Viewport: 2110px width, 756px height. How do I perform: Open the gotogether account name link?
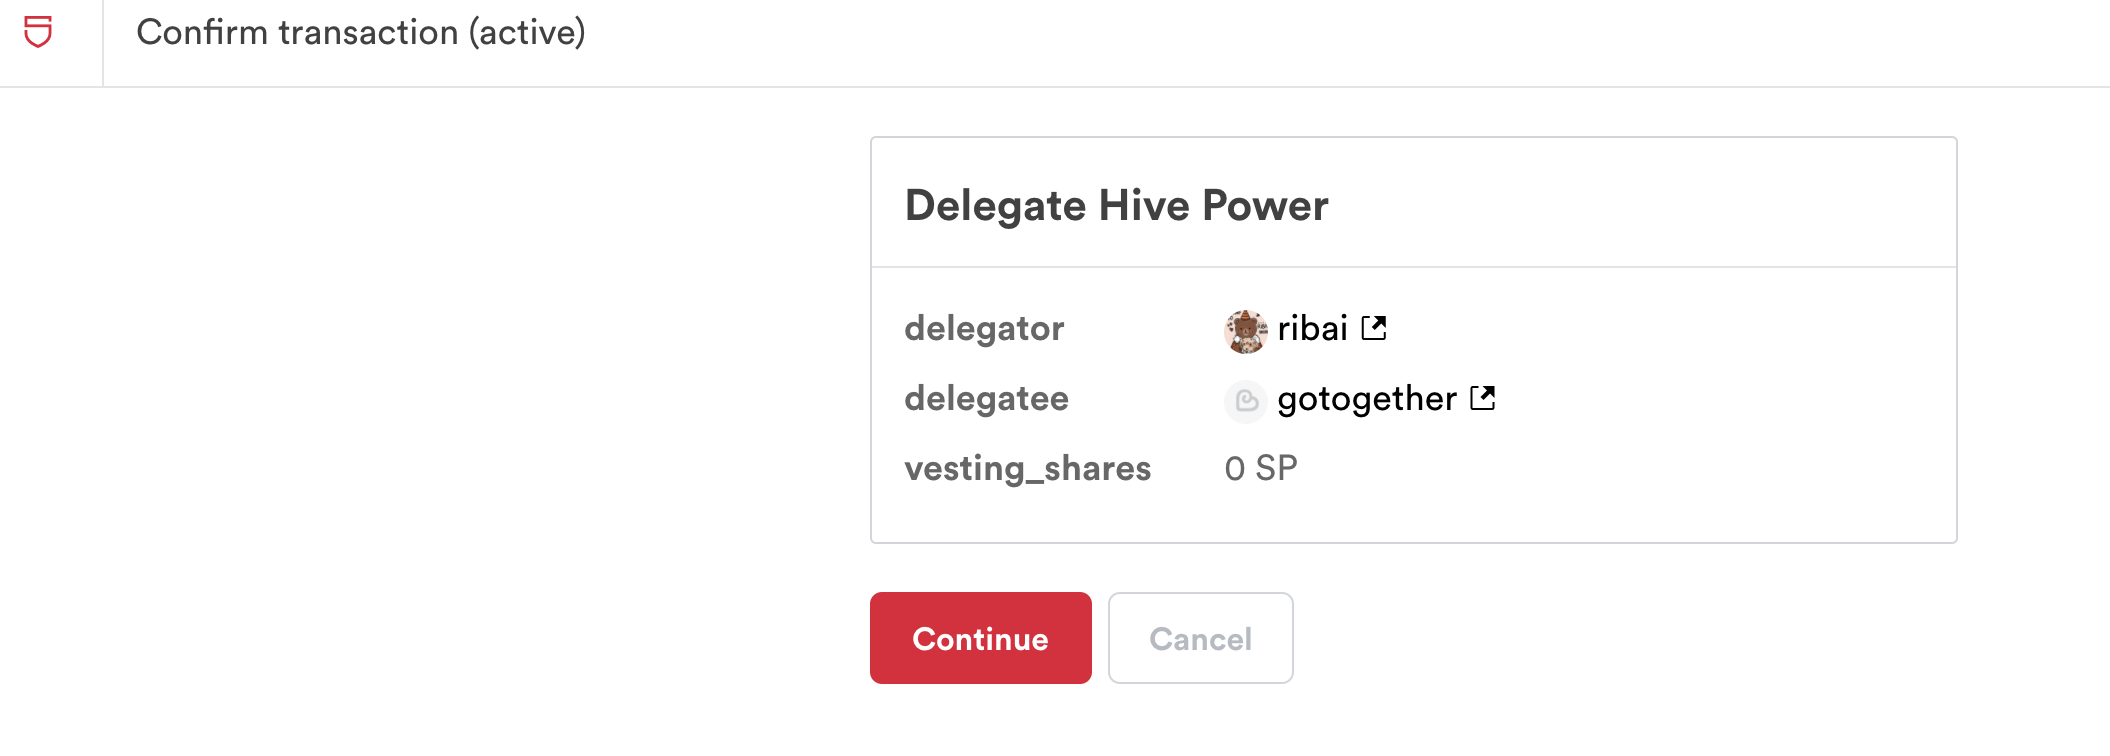click(x=1366, y=399)
